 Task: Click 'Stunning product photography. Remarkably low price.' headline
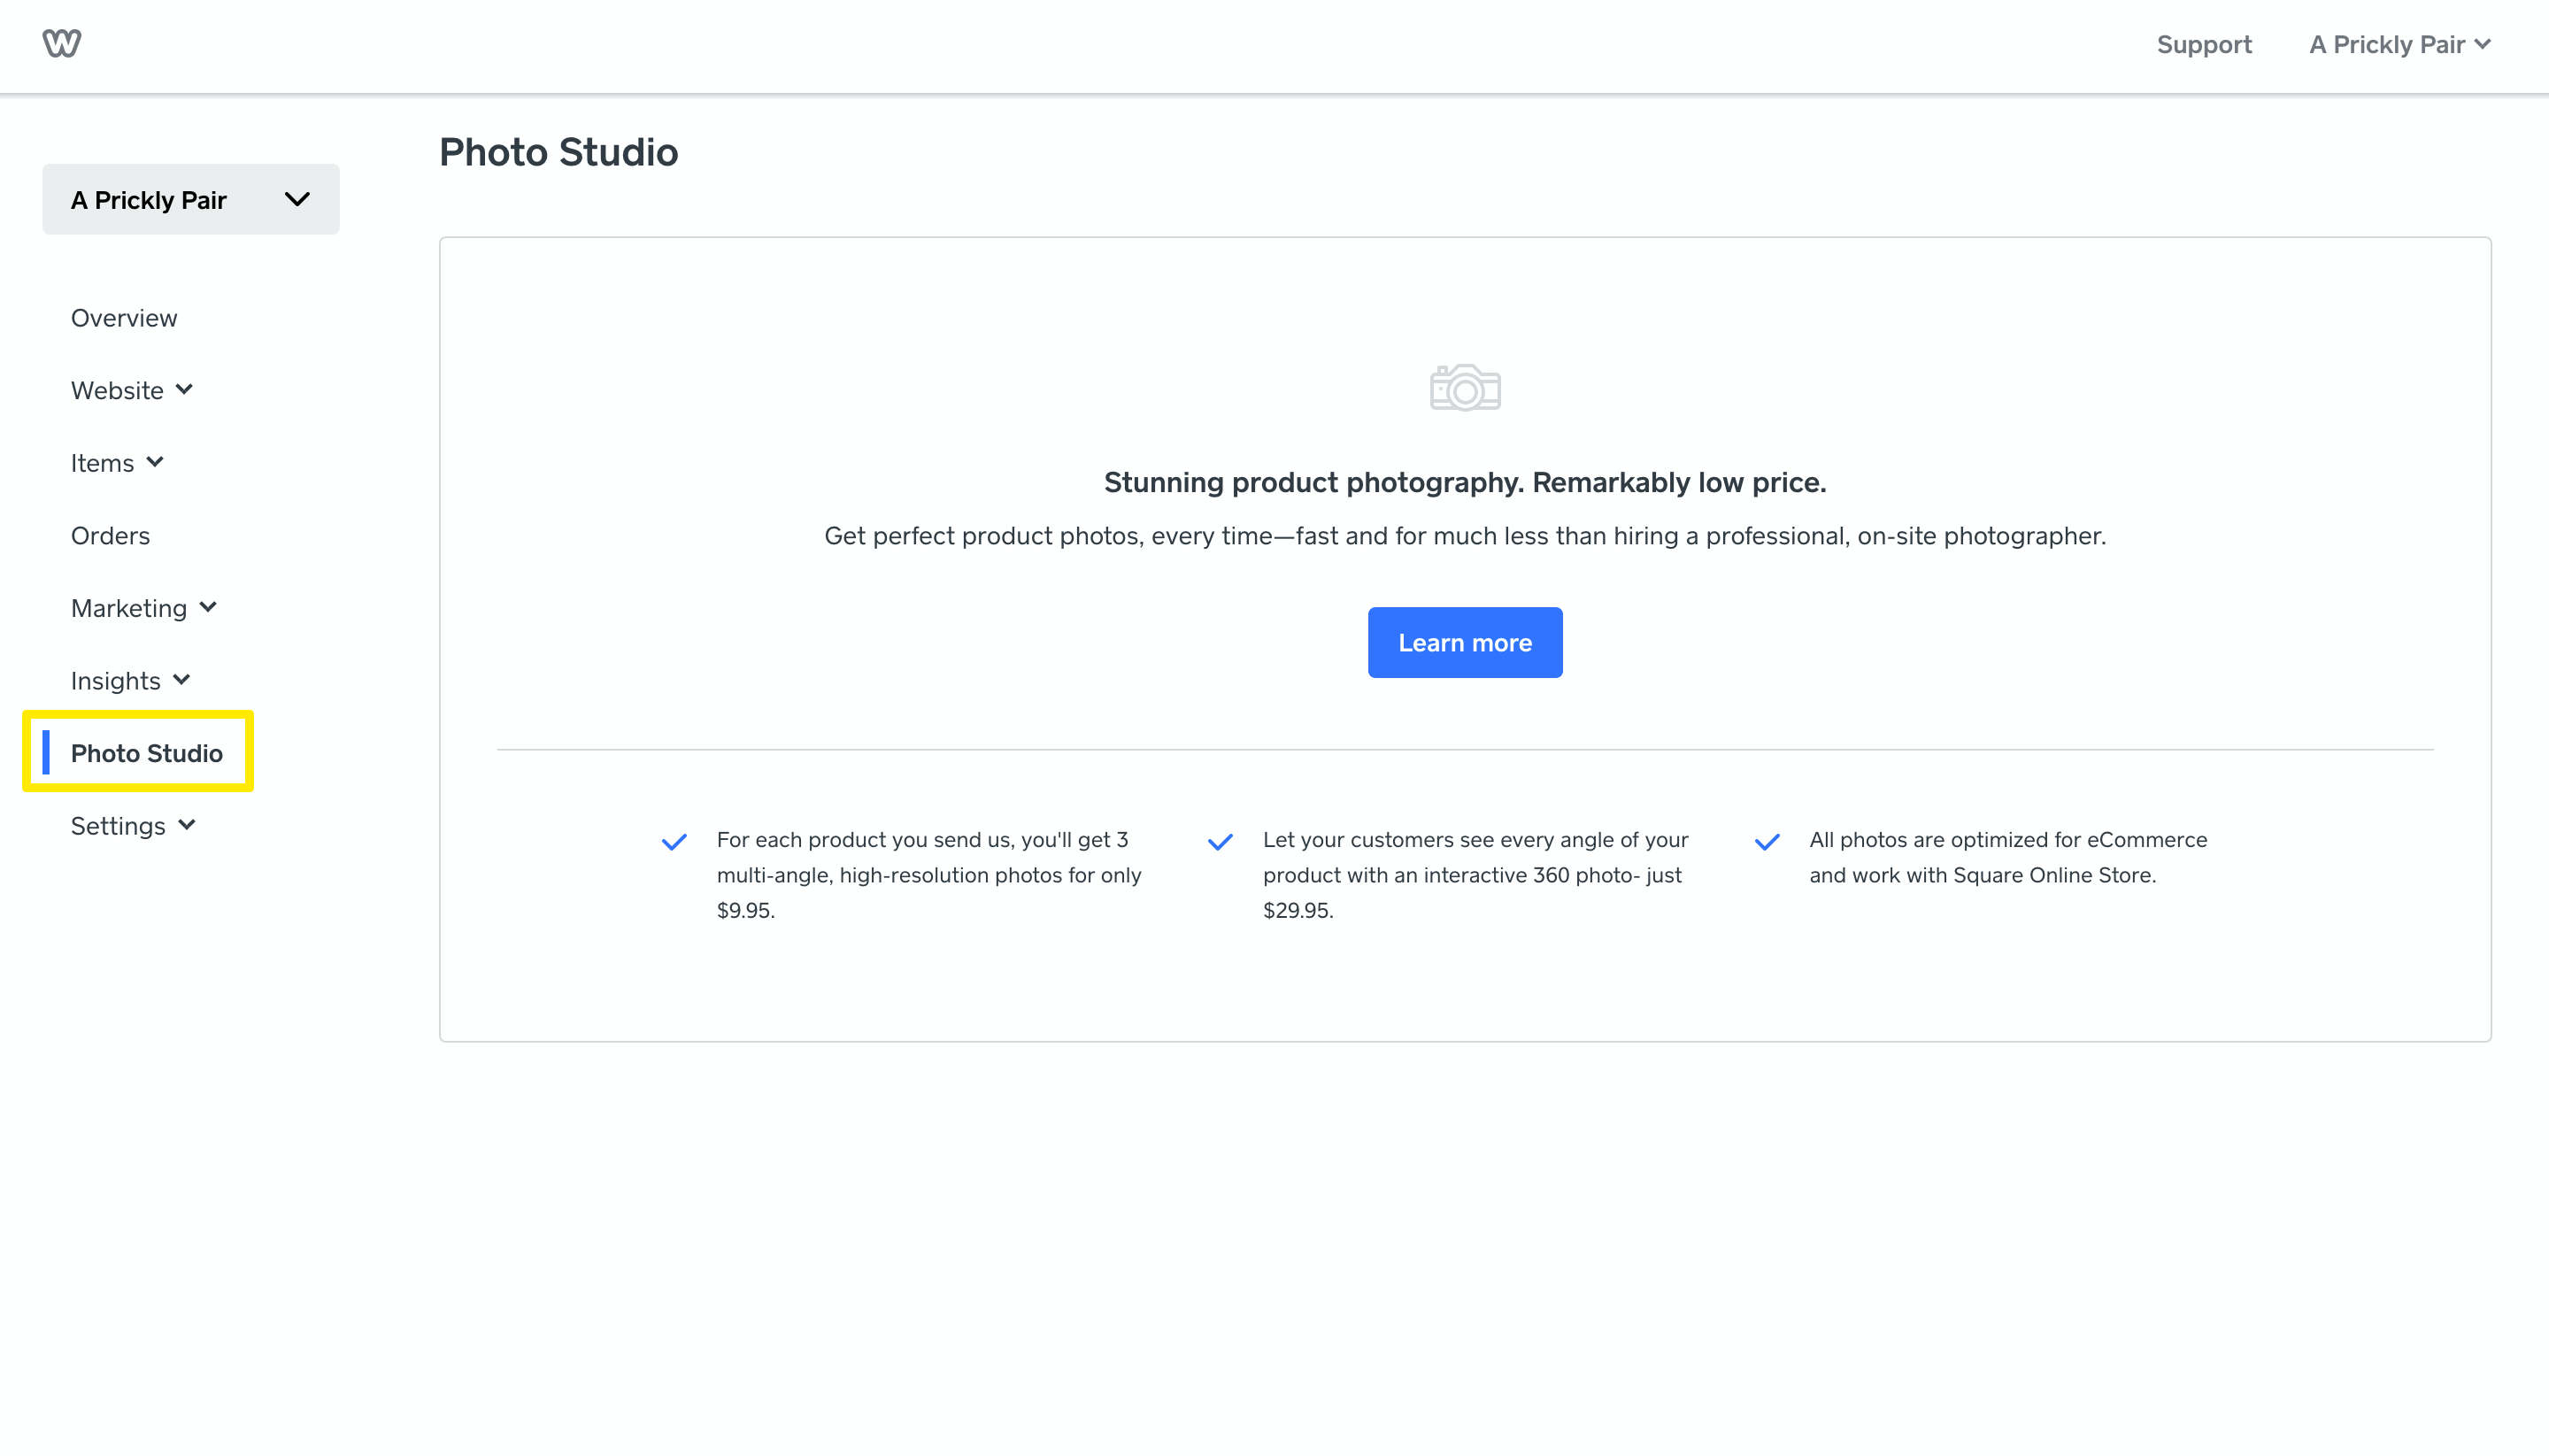pyautogui.click(x=1465, y=482)
